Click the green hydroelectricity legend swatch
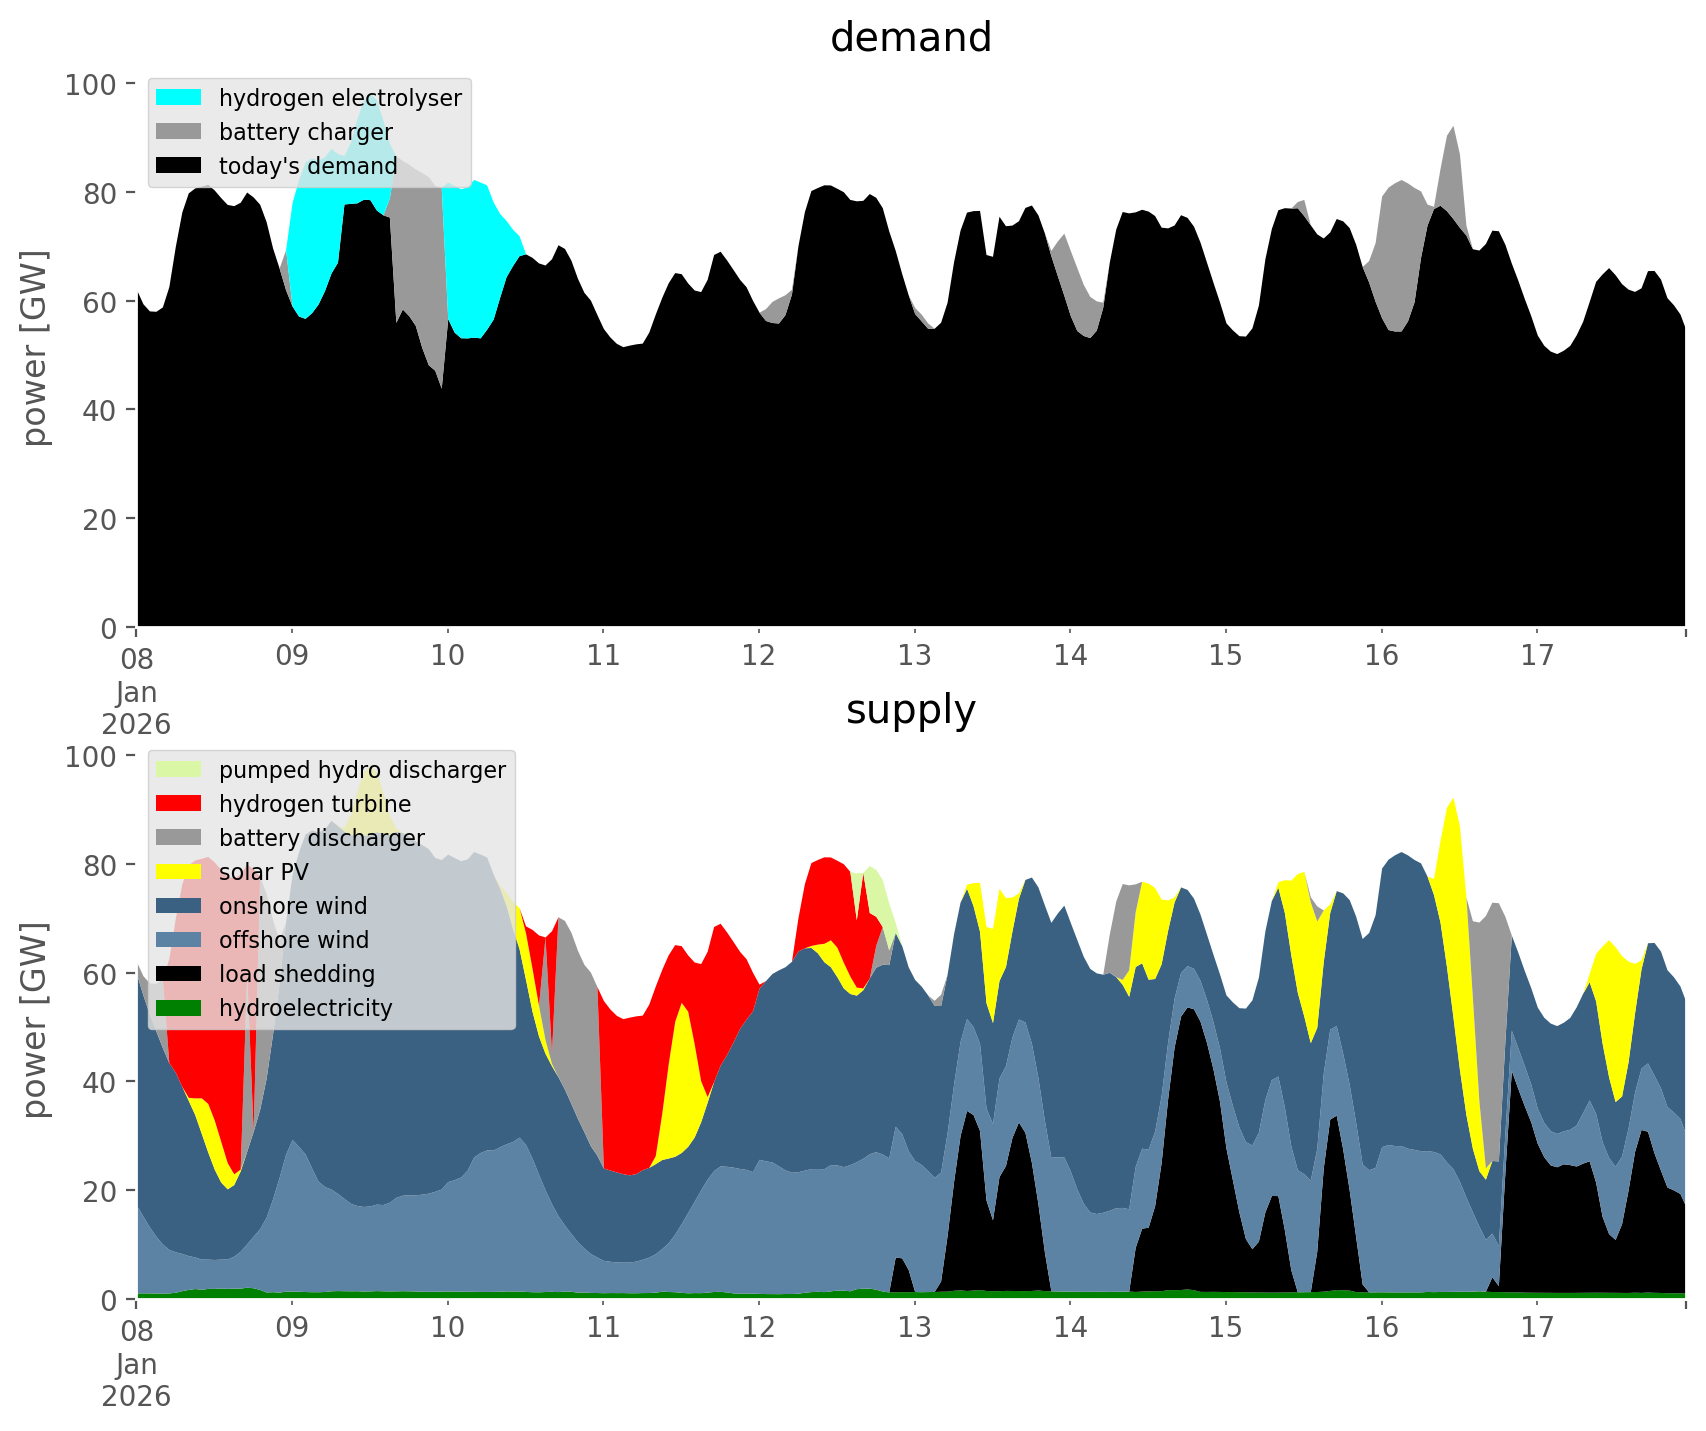The height and width of the screenshot is (1431, 1706). click(x=179, y=1008)
